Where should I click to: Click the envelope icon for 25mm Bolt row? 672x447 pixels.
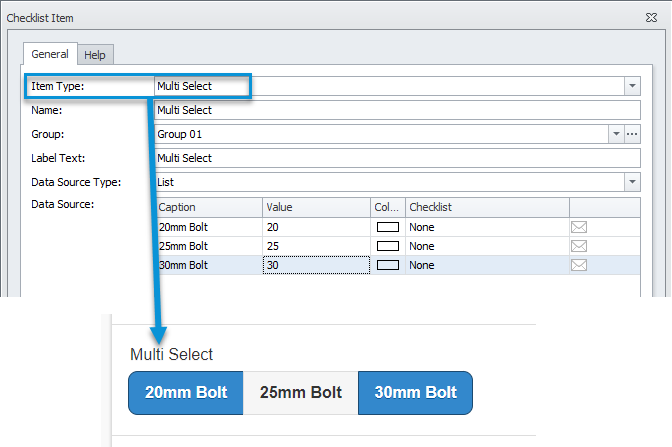579,246
